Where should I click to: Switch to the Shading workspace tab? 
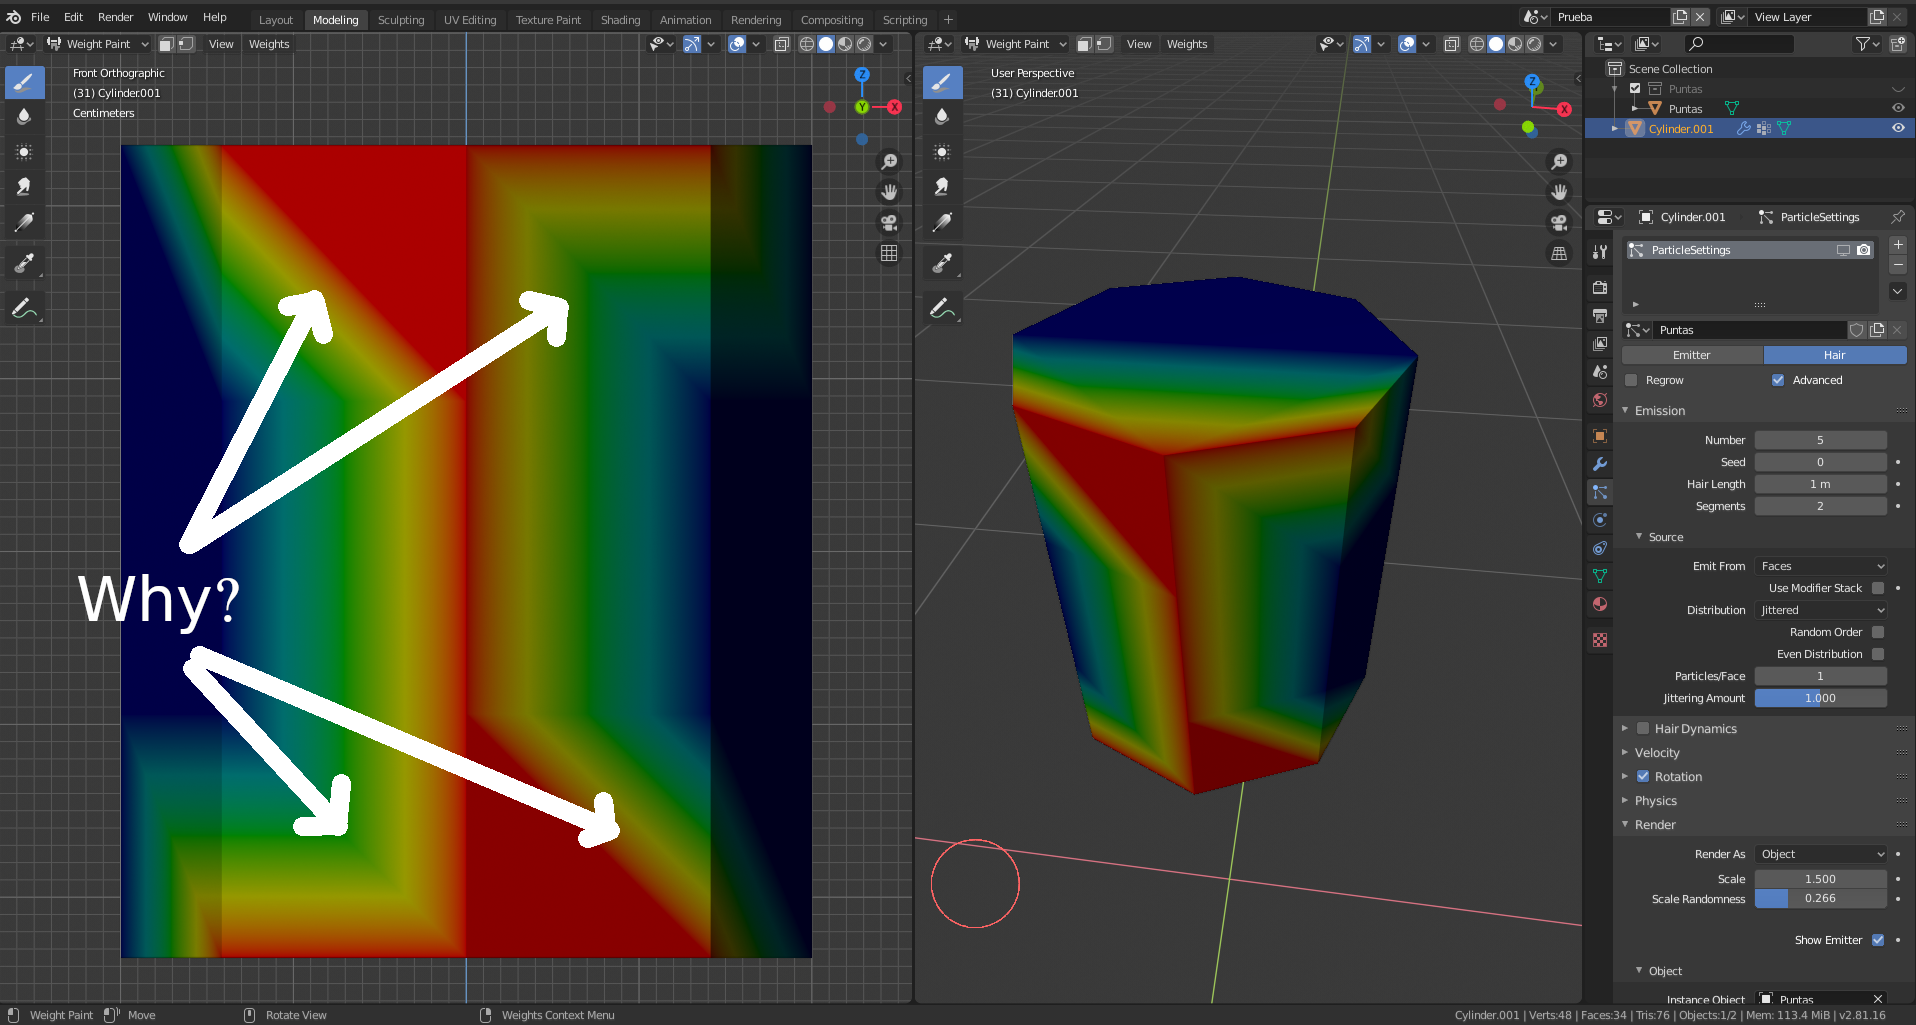620,20
